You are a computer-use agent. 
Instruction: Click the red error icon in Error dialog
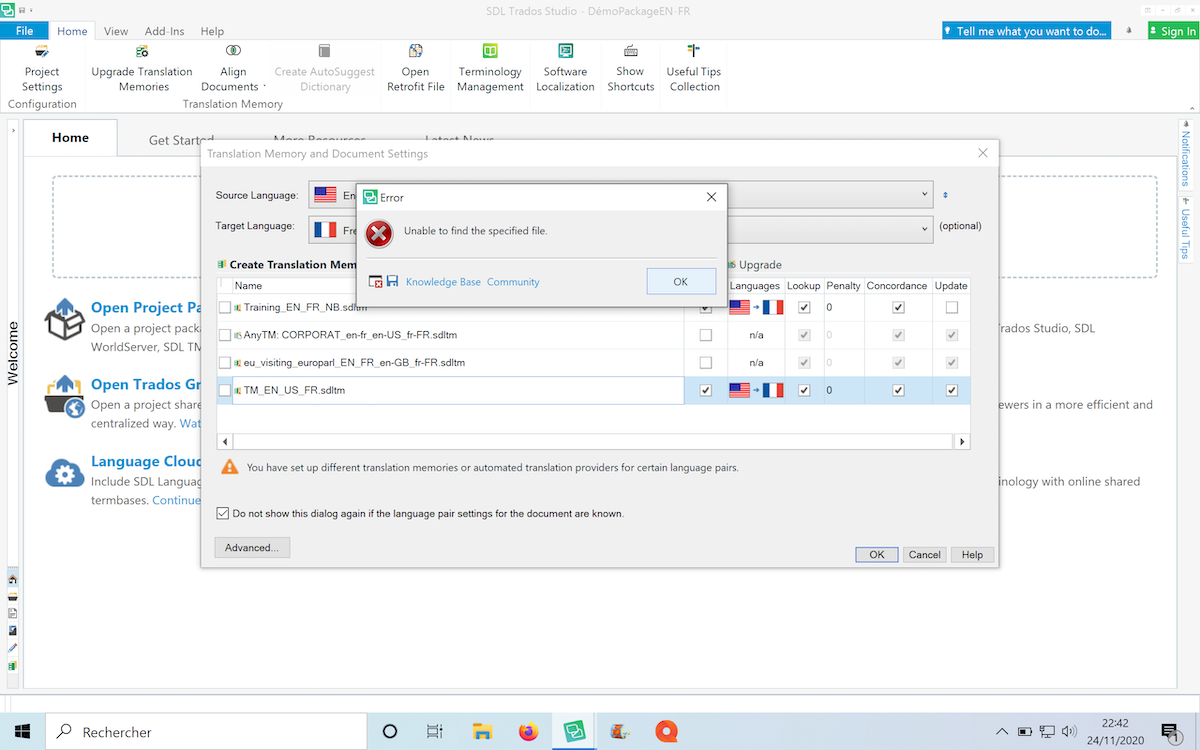point(379,234)
